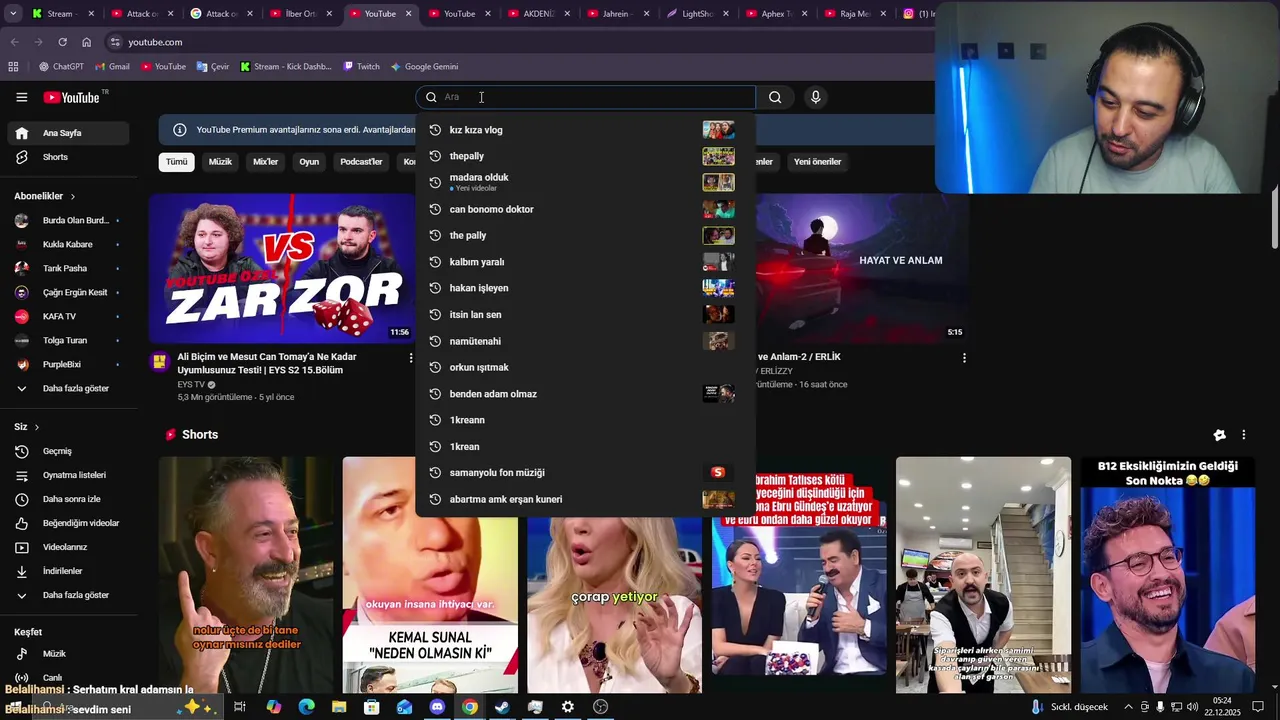Open the Twitch bookmark
This screenshot has height=720, width=1280.
[361, 67]
